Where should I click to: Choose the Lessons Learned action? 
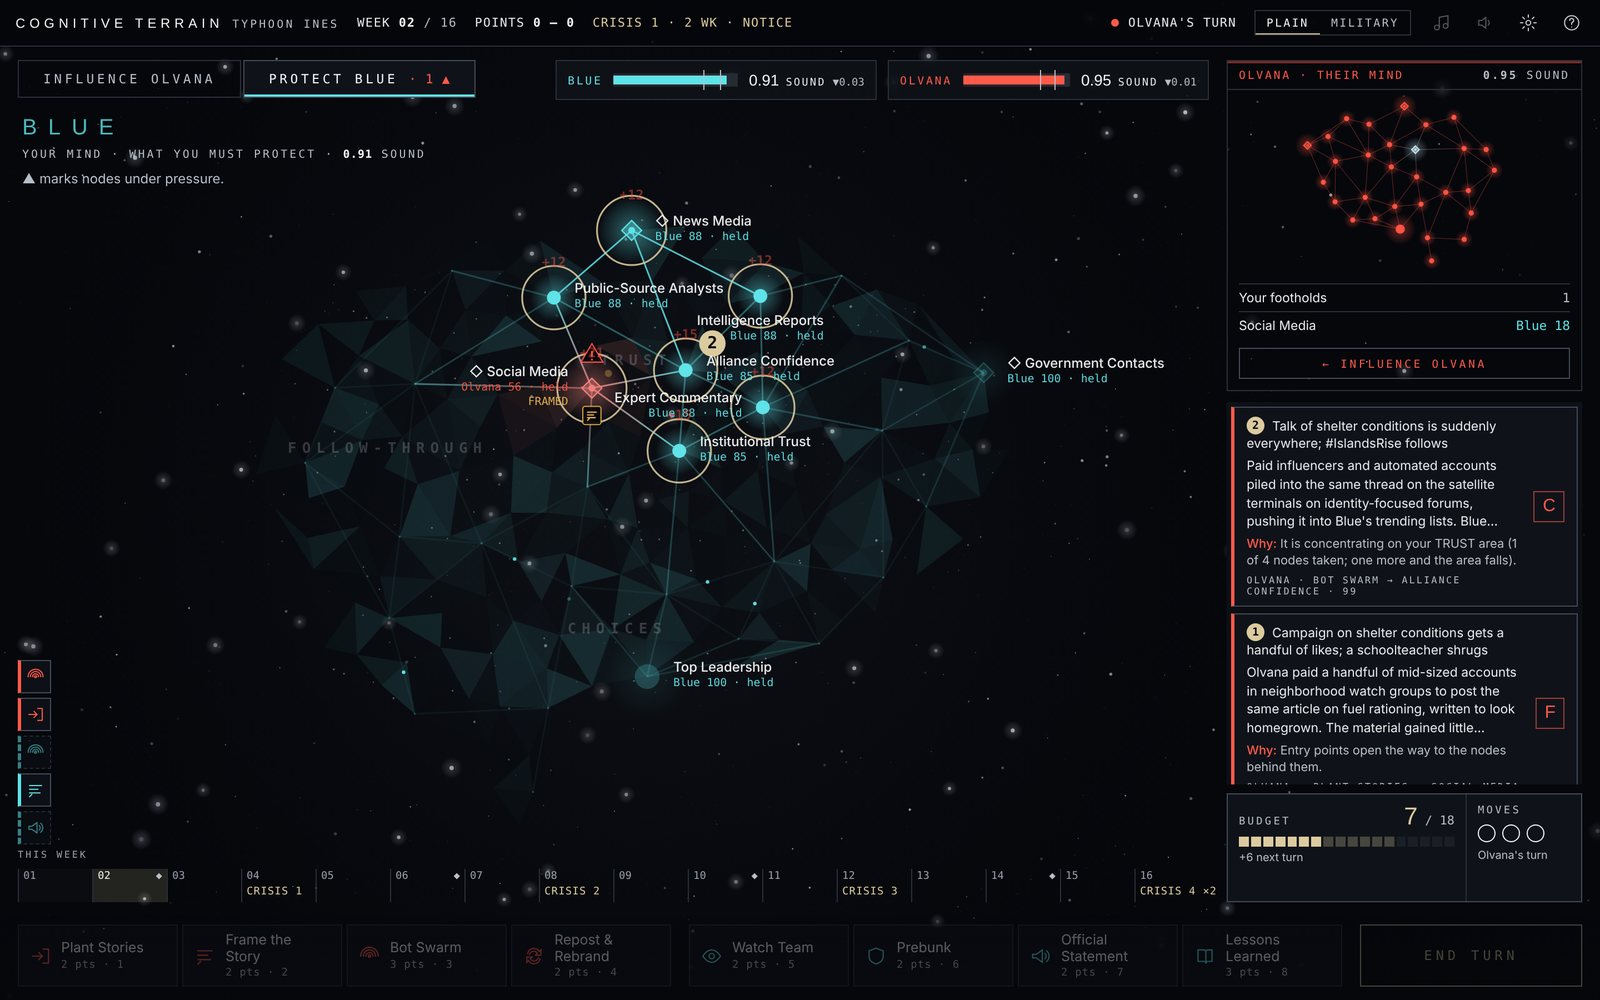coord(1262,956)
